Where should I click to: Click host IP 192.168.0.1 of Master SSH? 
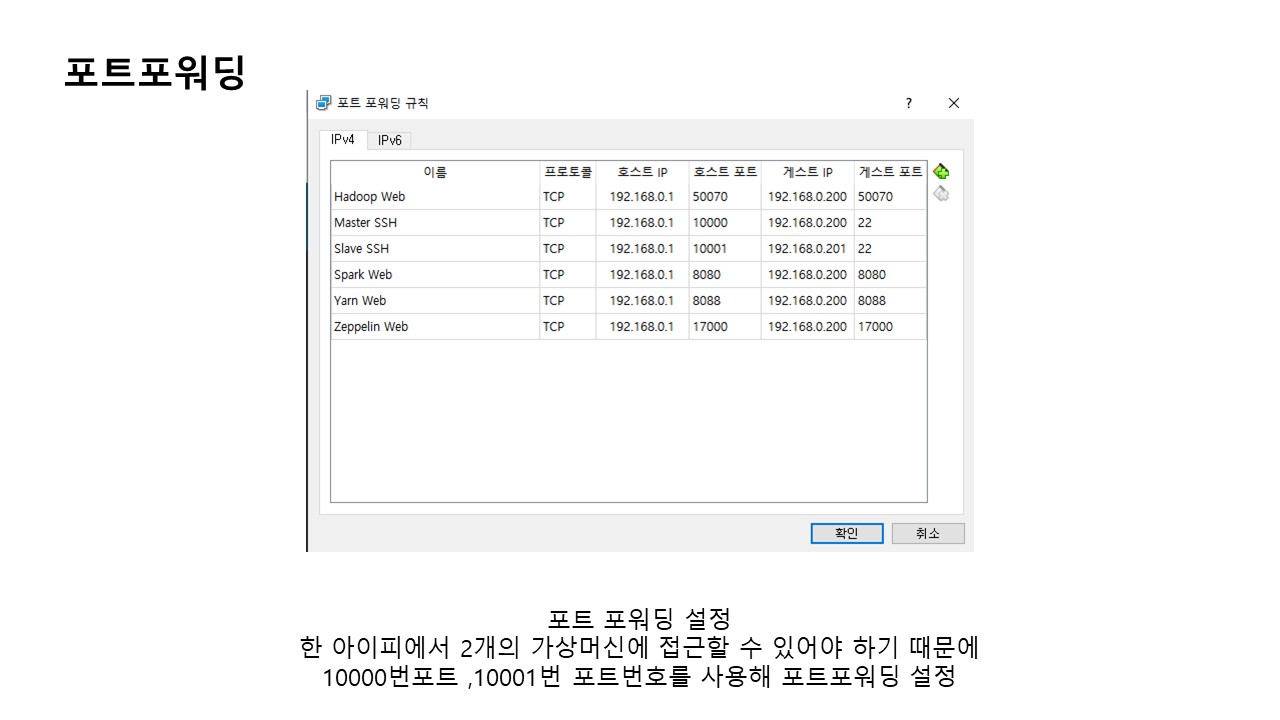click(642, 223)
